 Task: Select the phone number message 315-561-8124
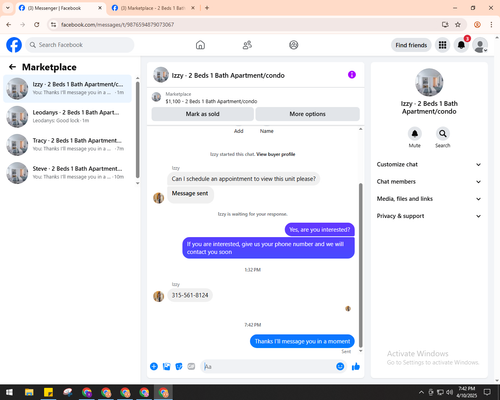click(x=190, y=295)
